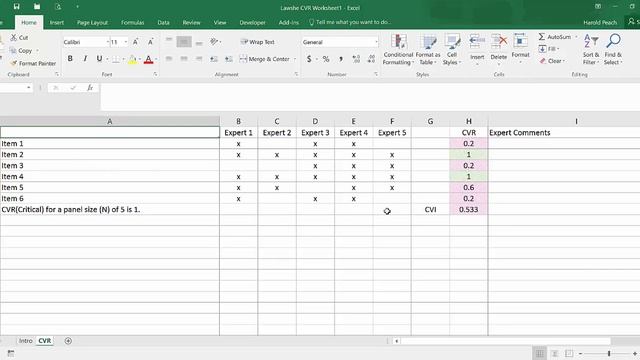The height and width of the screenshot is (360, 640).
Task: Add a new sheet with plus icon
Action: (68, 341)
